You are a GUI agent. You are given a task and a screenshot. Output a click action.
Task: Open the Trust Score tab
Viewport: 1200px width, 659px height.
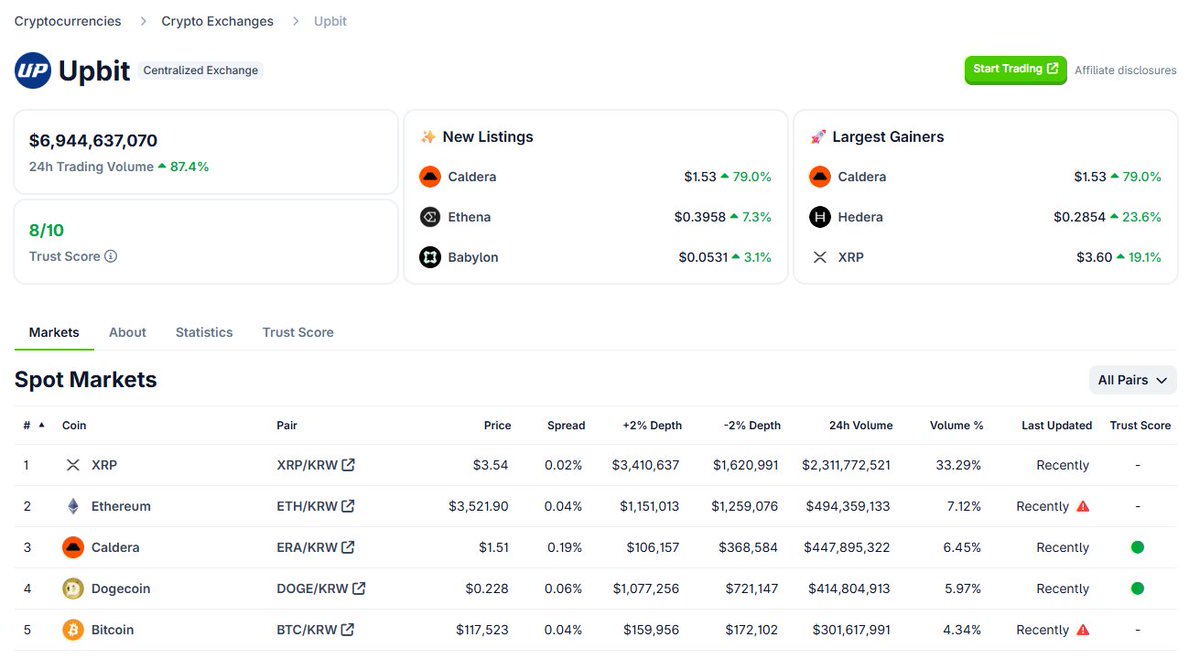298,332
